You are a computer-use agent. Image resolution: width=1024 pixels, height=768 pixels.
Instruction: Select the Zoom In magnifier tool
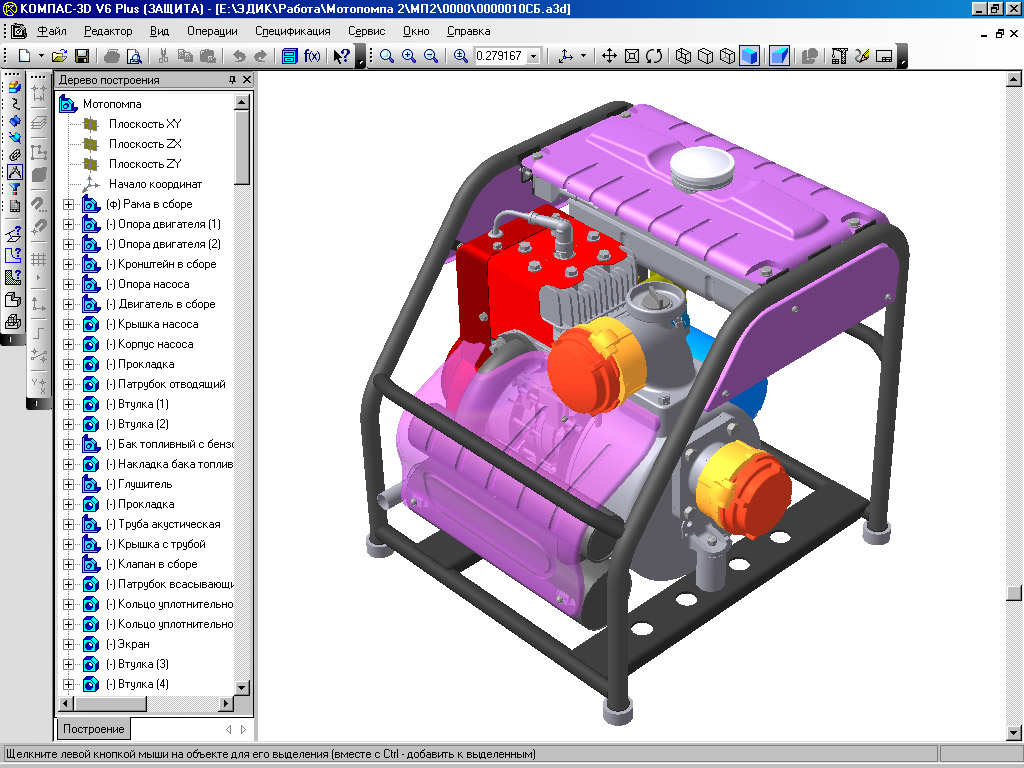(x=408, y=56)
